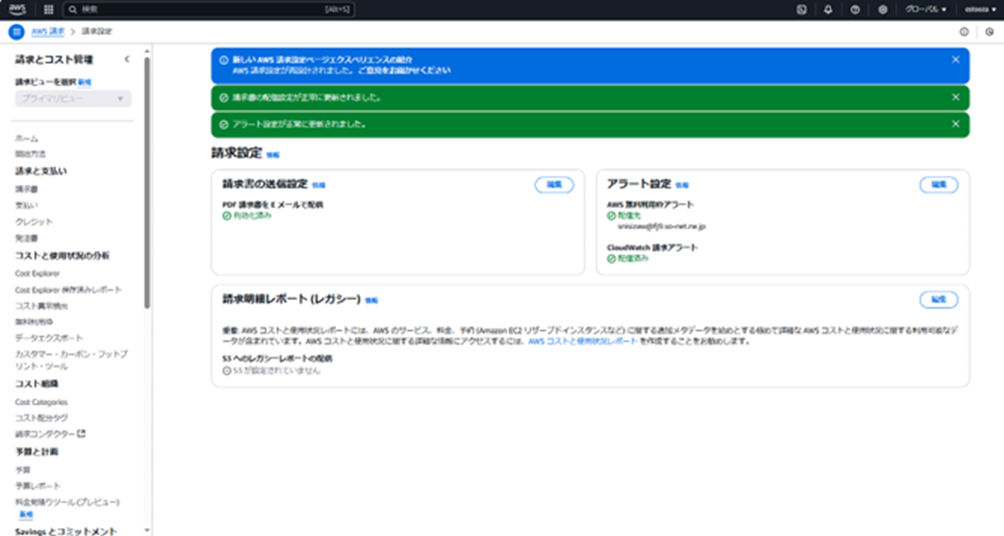The height and width of the screenshot is (536, 1004).
Task: Click the AWS 請求 breadcrumb link
Action: click(48, 31)
